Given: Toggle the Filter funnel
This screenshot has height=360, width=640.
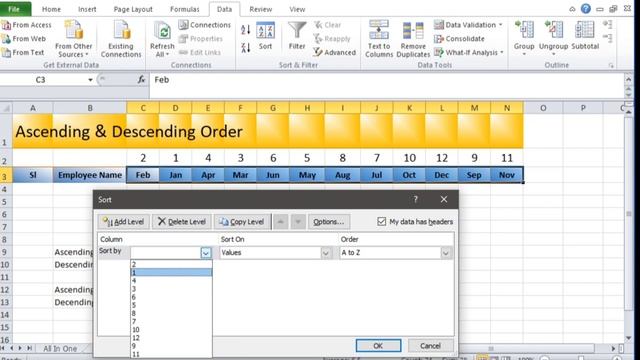Looking at the screenshot, I should click(x=297, y=36).
